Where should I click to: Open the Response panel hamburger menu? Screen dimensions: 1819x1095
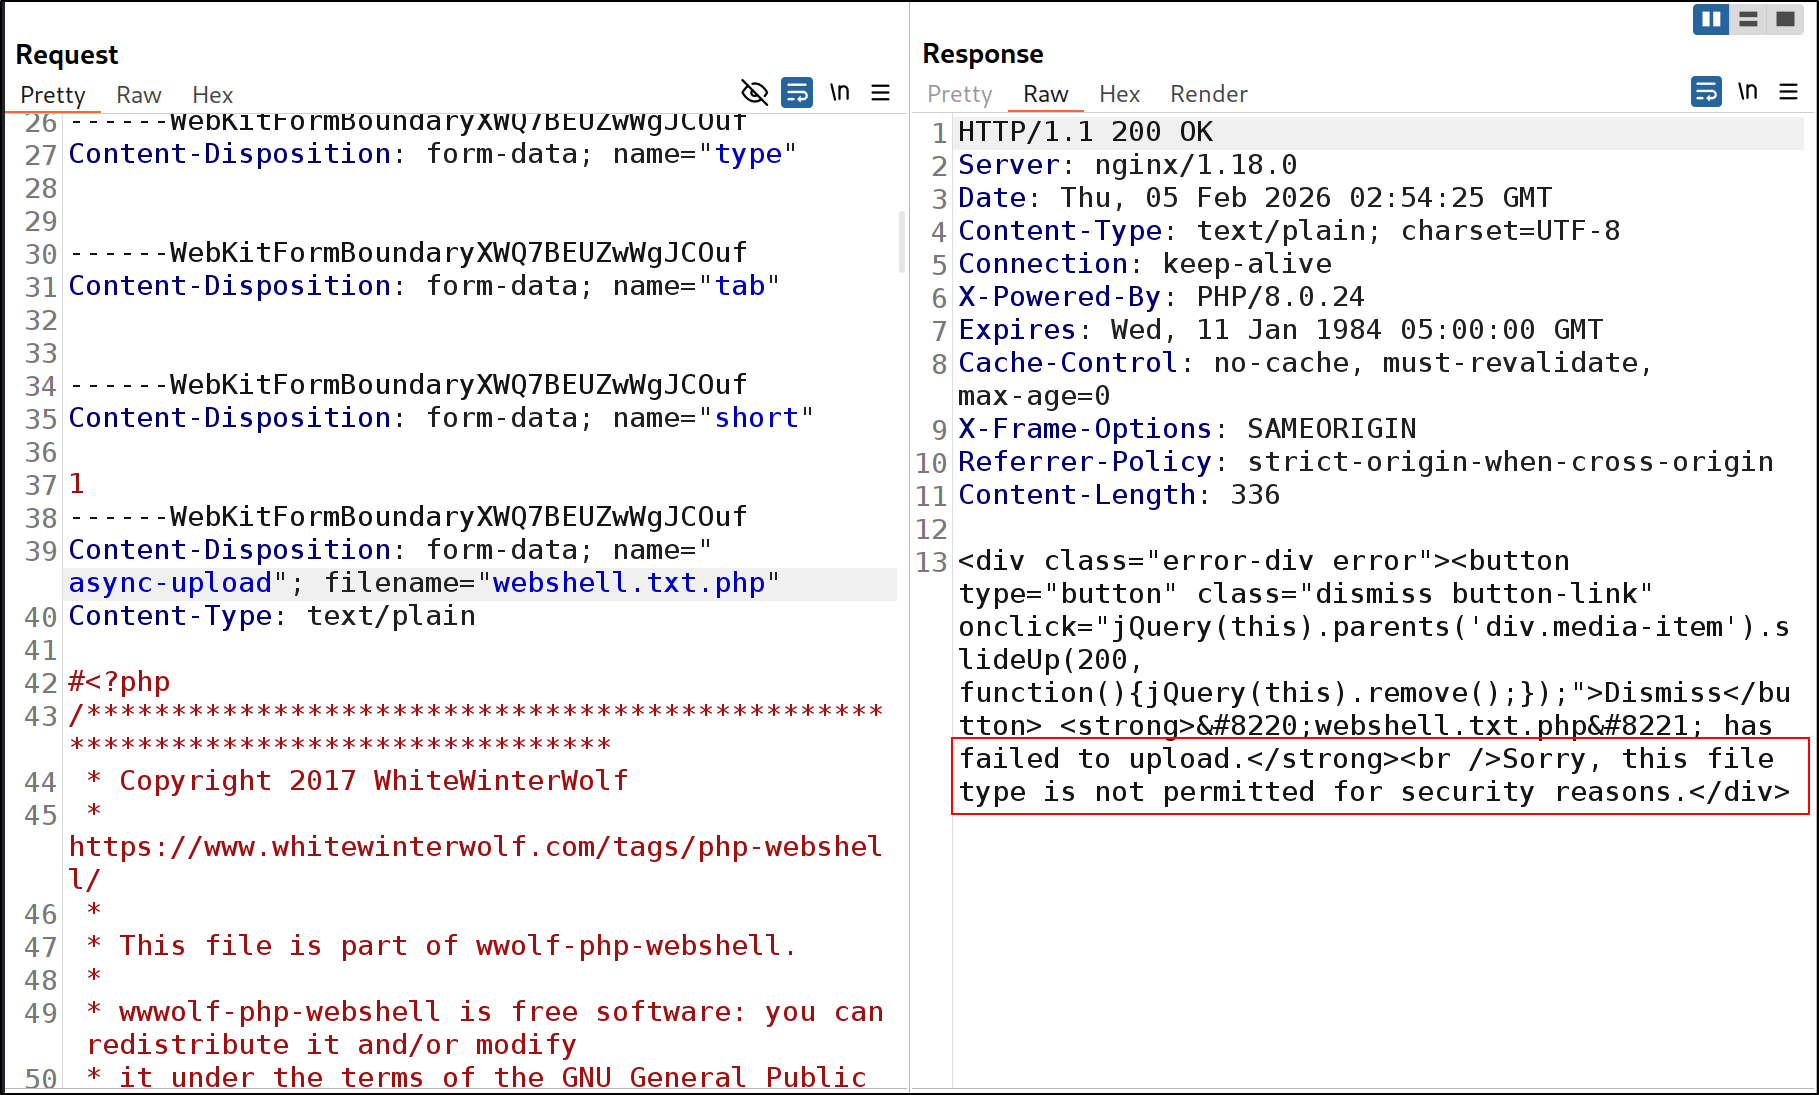[x=1788, y=92]
